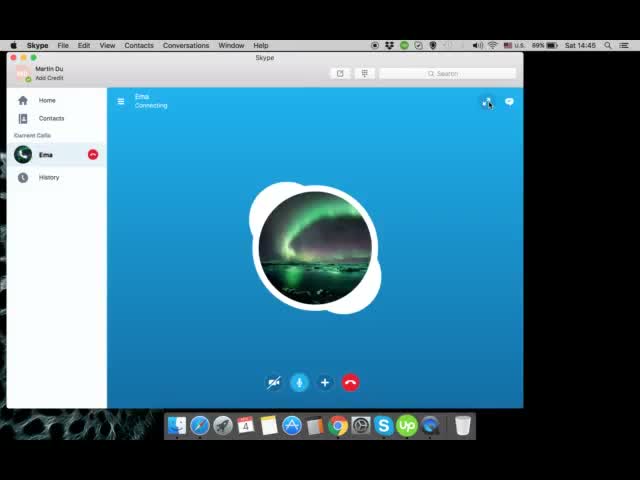Image resolution: width=640 pixels, height=480 pixels.
Task: Open the Trash in the Dock
Action: point(463,426)
